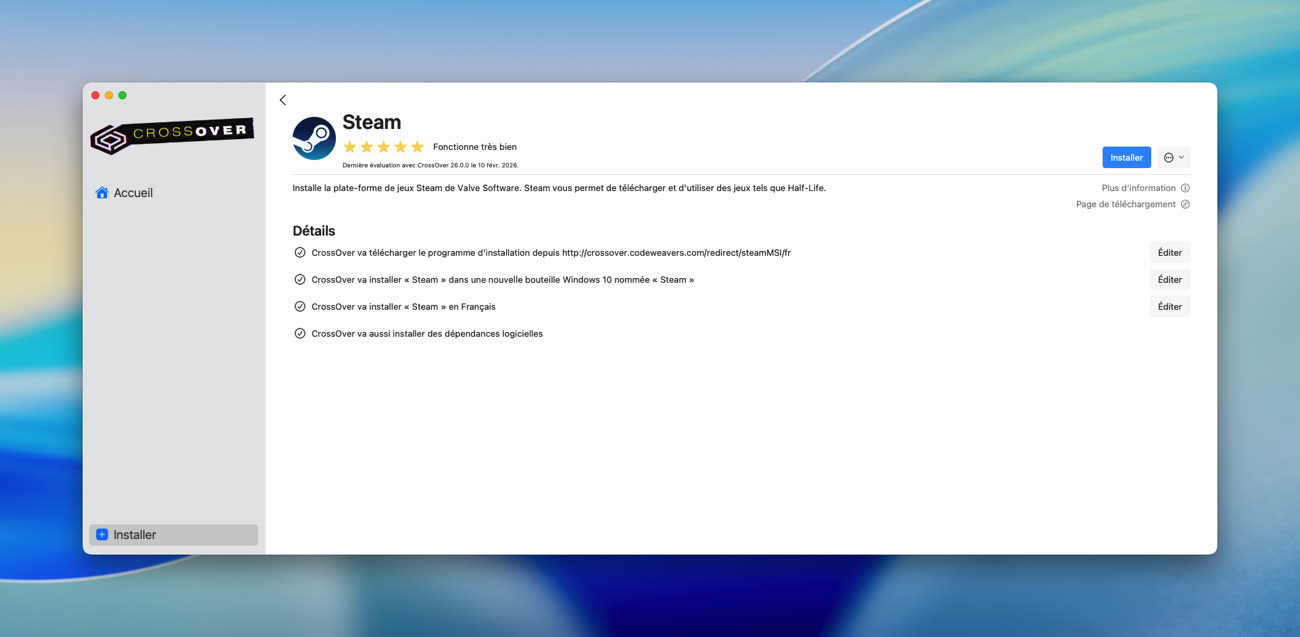Expand the ellipsis more options dropdown
Screen dimensions: 1300x637
(1173, 158)
